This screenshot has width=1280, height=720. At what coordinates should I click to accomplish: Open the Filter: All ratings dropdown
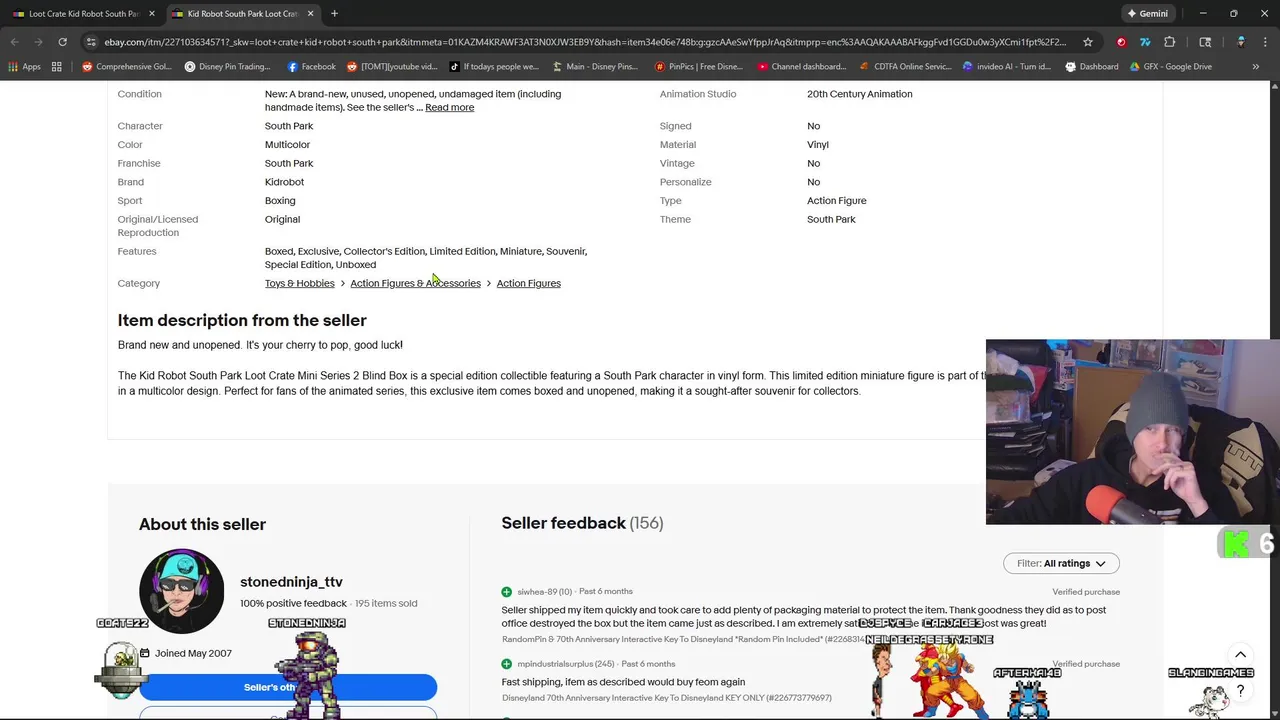pos(1061,563)
